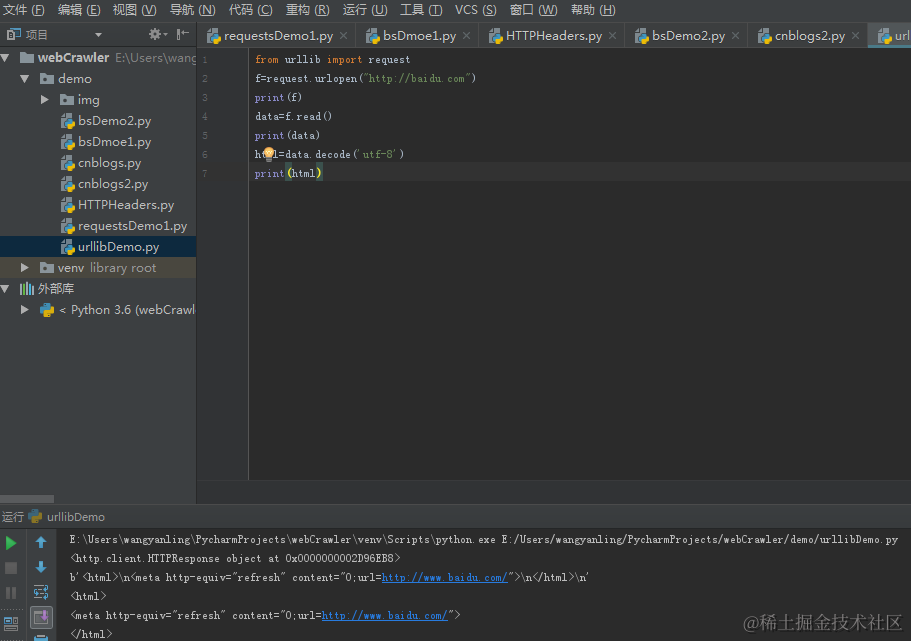Click the print(html) line in editor
Screen dimensions: 911x641
click(x=288, y=173)
